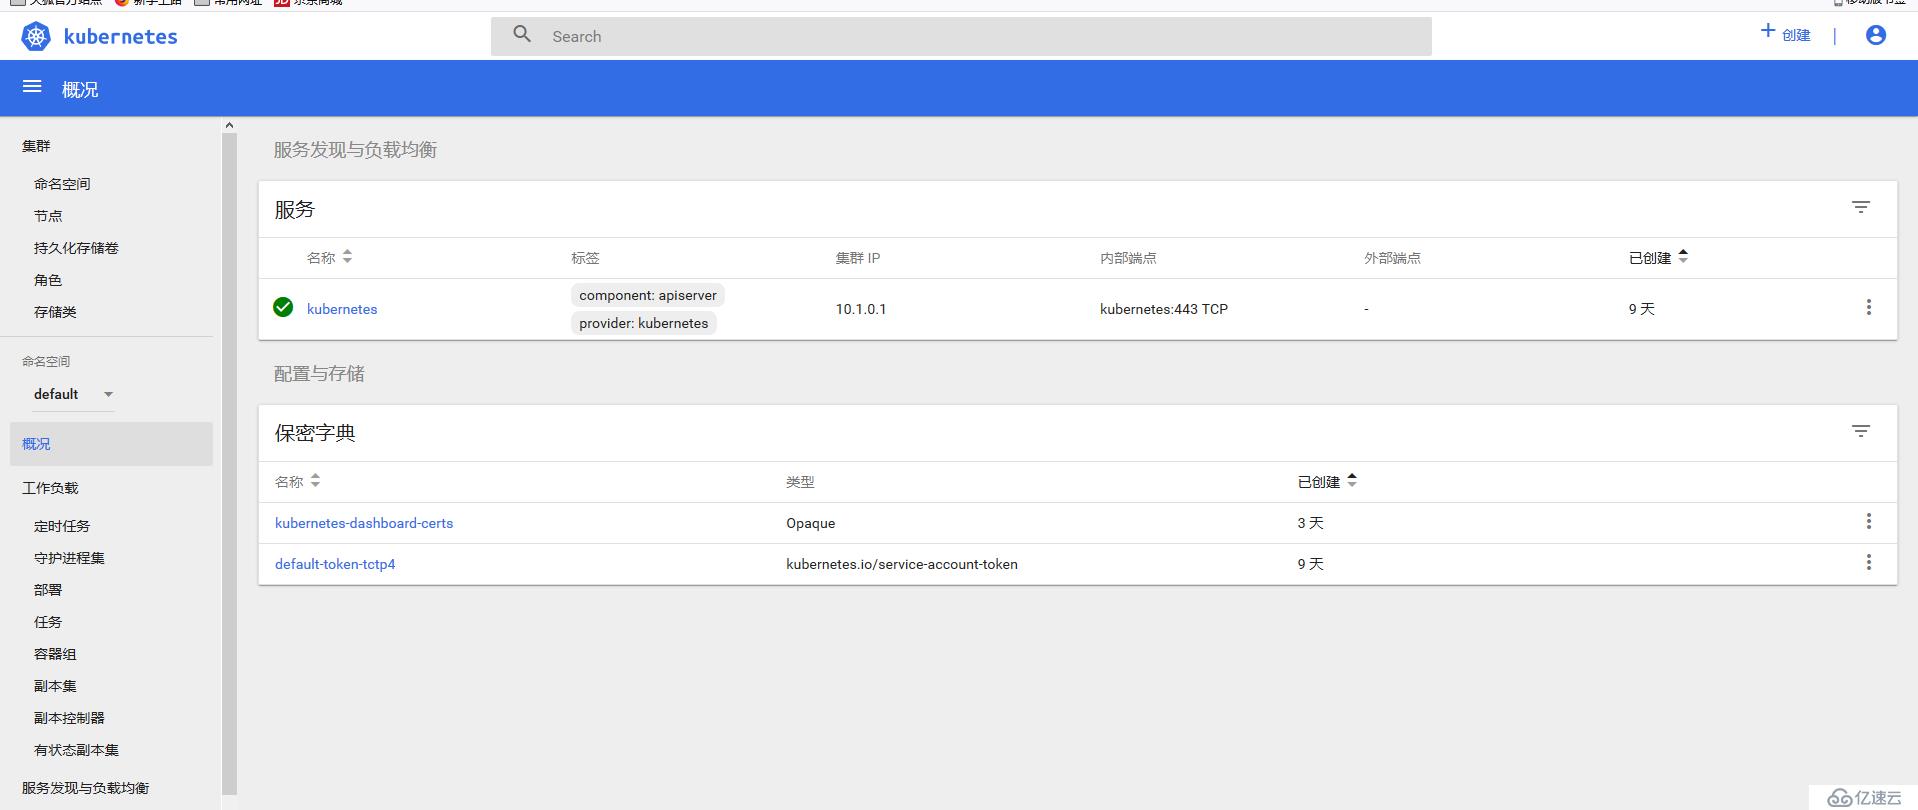The image size is (1918, 810).
Task: Filter the 保密字典 secrets card
Action: 1860,431
